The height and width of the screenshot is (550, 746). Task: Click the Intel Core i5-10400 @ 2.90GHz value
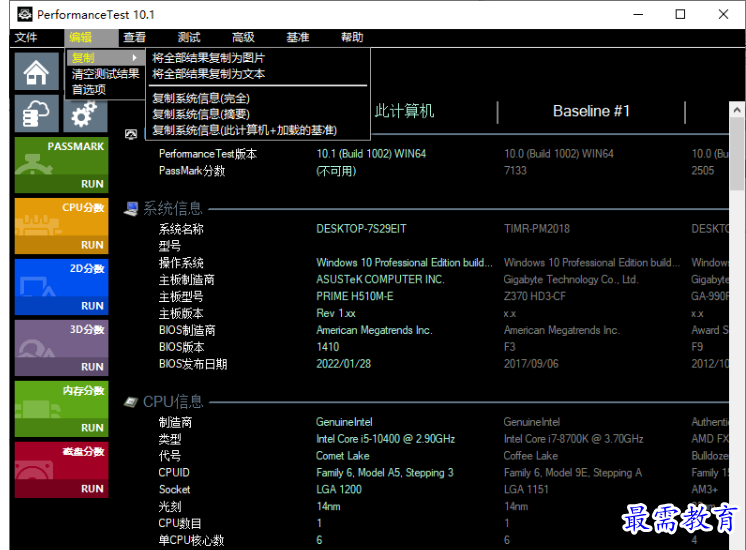[385, 439]
